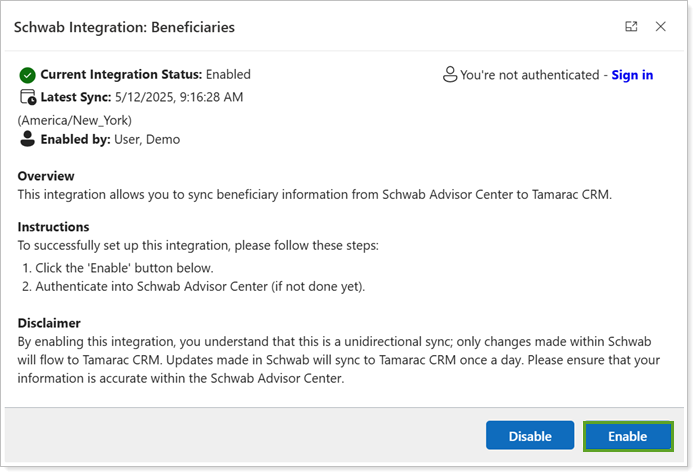
Task: Pop out the dialog using expand icon
Action: click(x=631, y=27)
